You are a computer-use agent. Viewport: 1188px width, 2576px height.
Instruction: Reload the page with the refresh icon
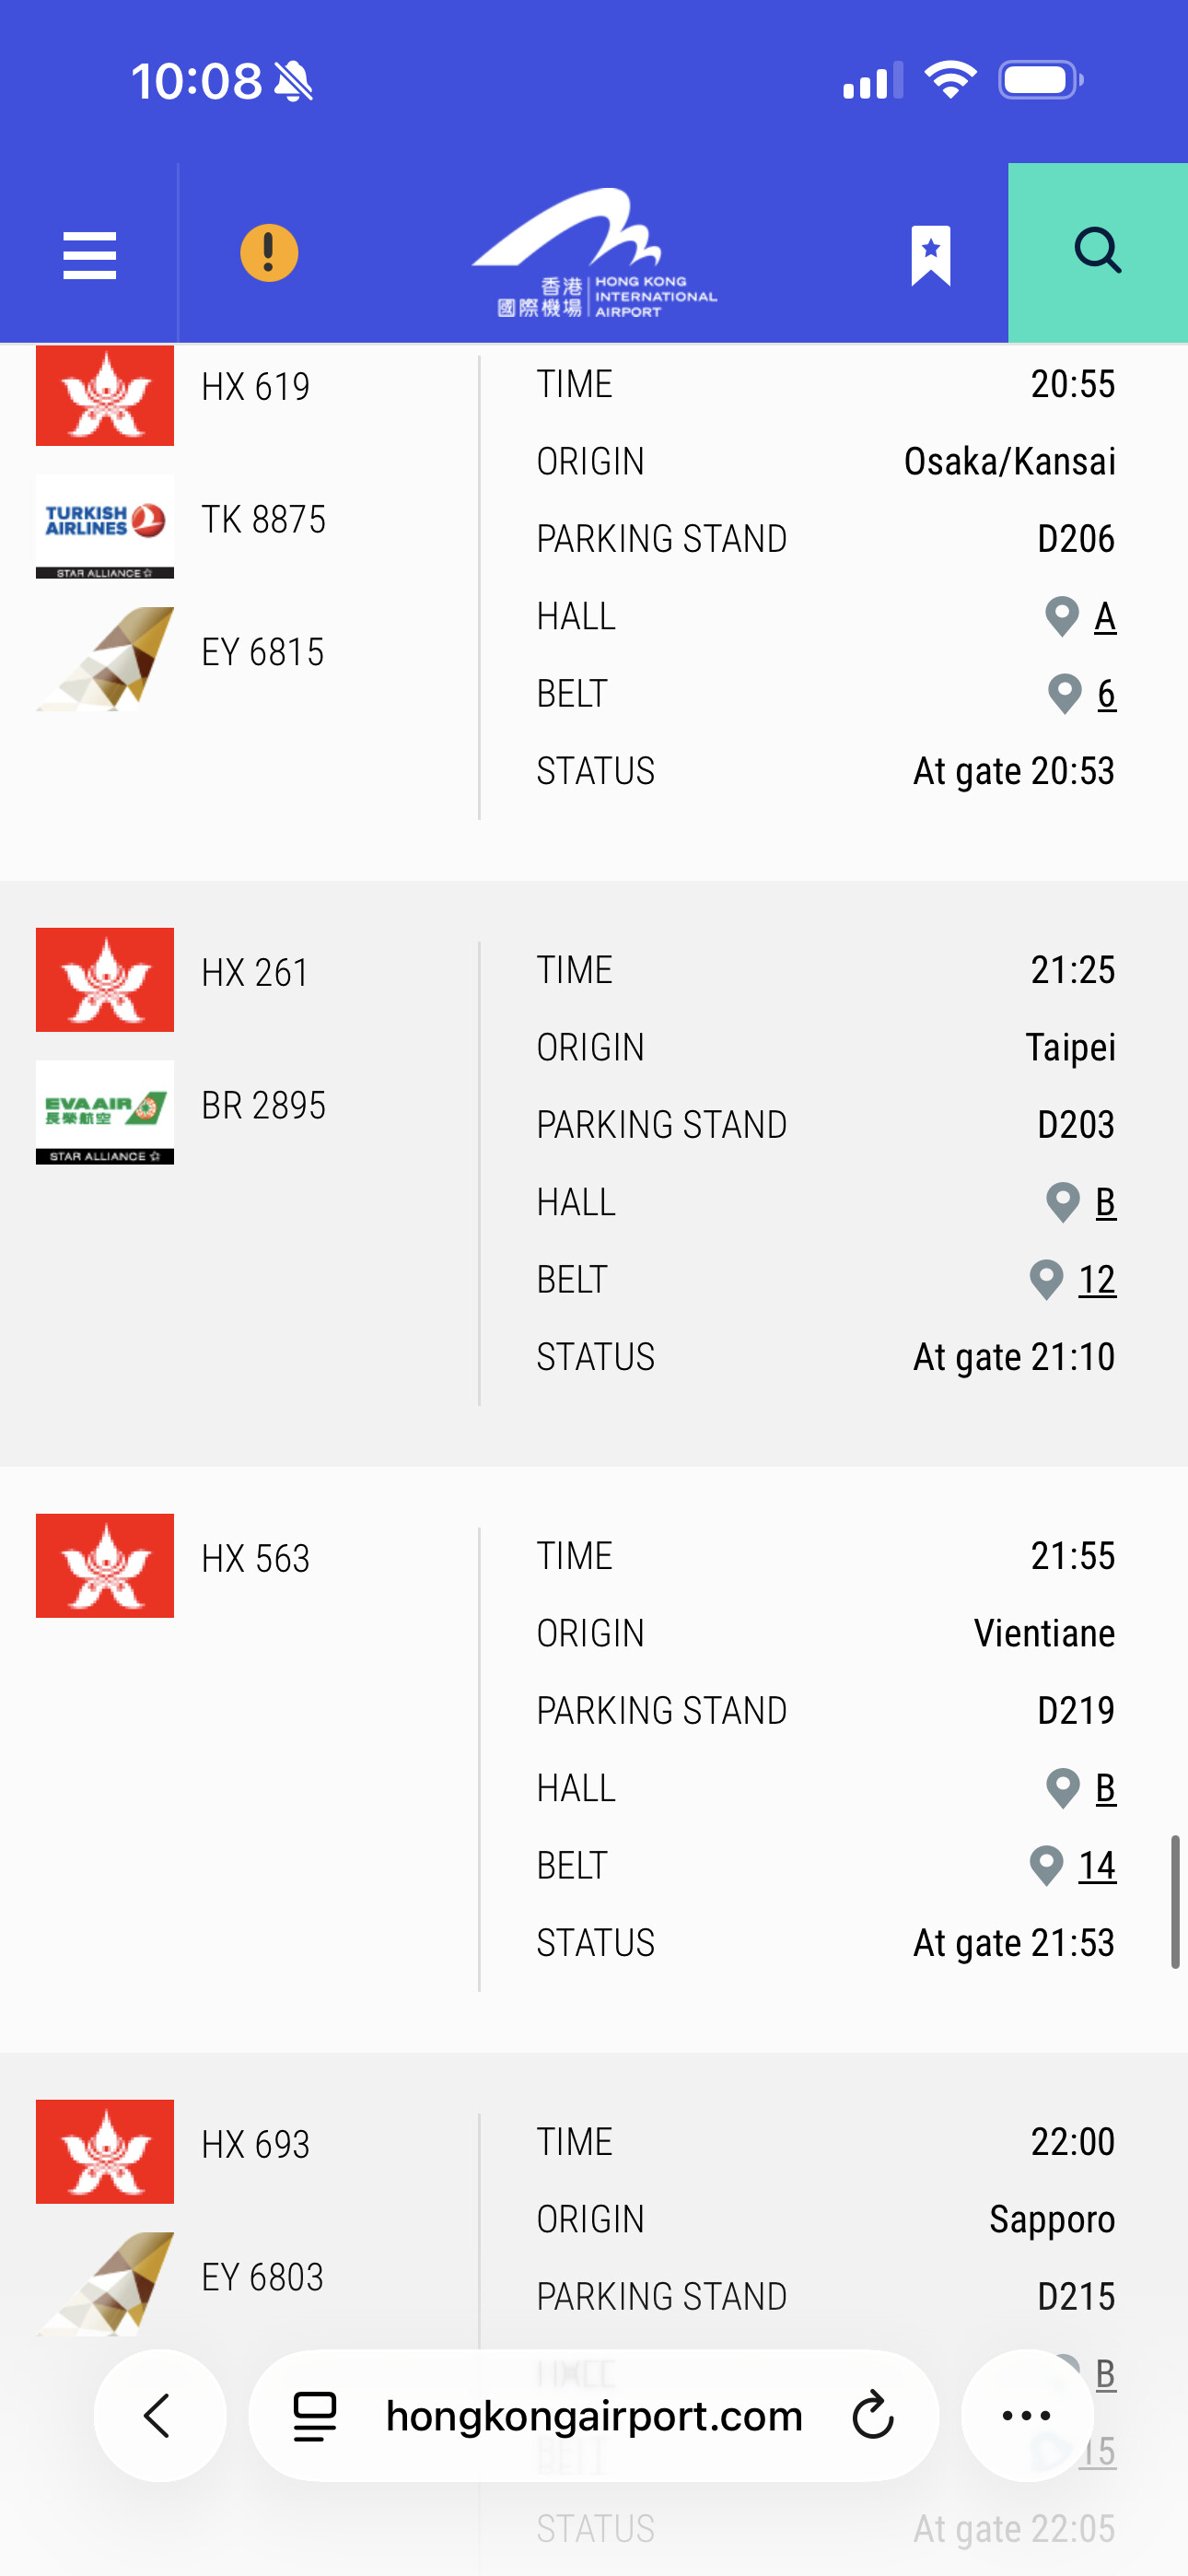click(873, 2416)
